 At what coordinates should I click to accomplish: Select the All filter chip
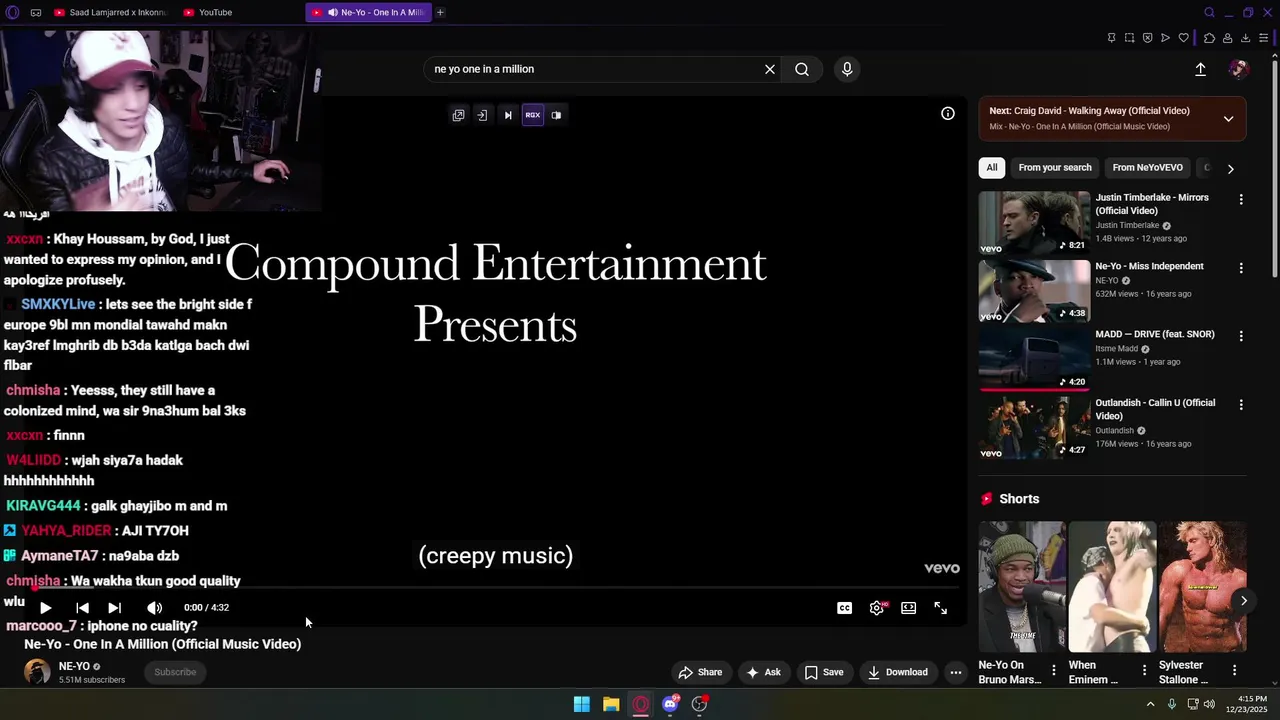coord(991,168)
